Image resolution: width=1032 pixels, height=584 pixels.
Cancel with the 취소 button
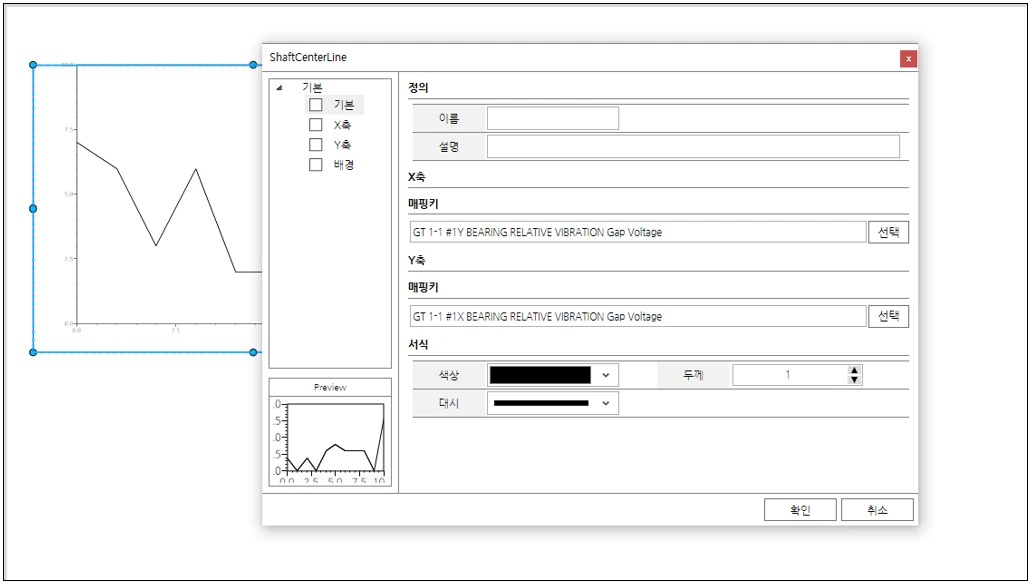pos(877,510)
